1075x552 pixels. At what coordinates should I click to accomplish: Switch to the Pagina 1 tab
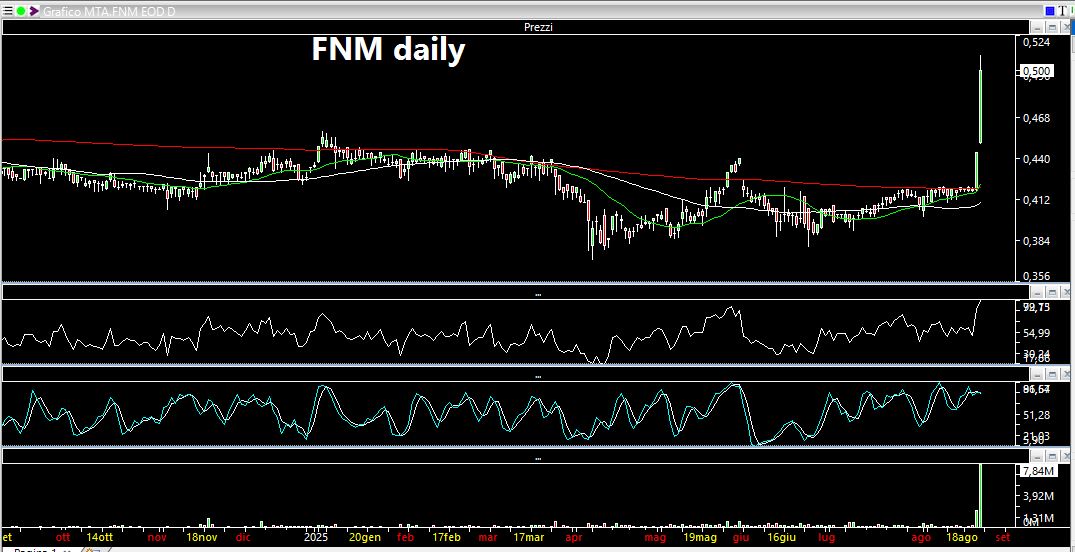(x=40, y=549)
